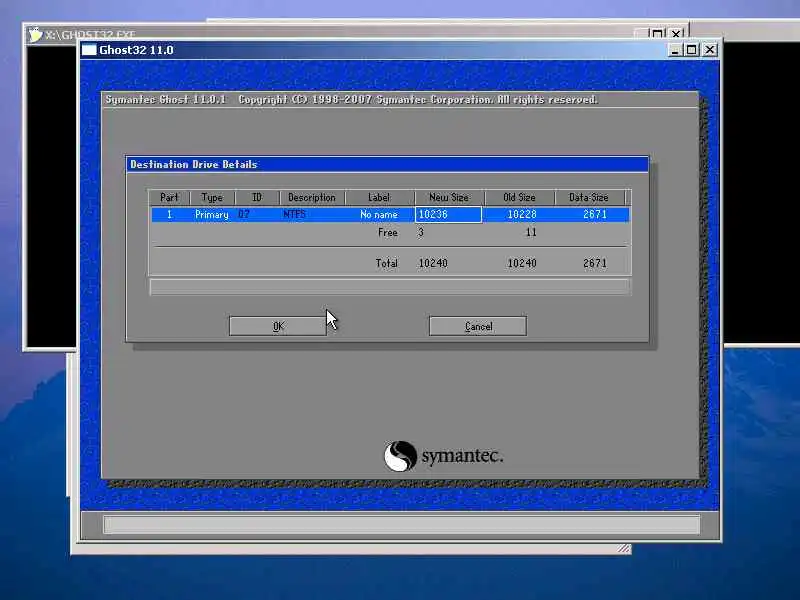800x600 pixels.
Task: Click the Symantec Ghost copyright header text
Action: click(352, 99)
